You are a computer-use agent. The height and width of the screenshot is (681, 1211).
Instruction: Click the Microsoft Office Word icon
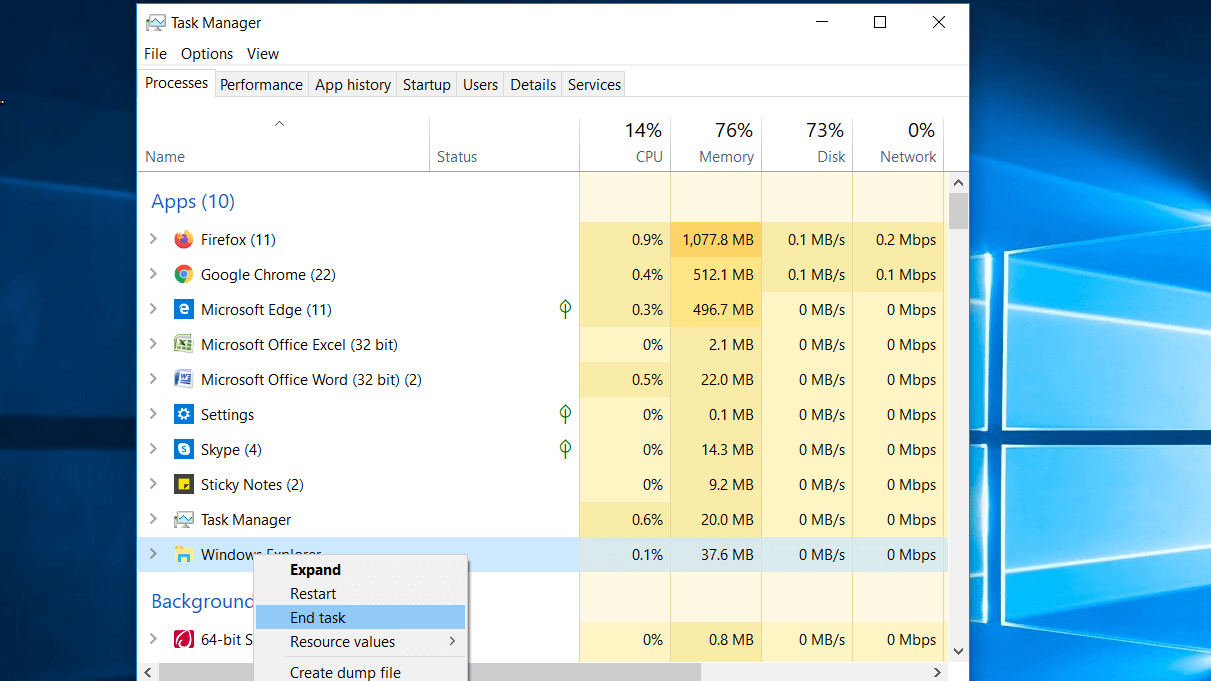coord(183,379)
